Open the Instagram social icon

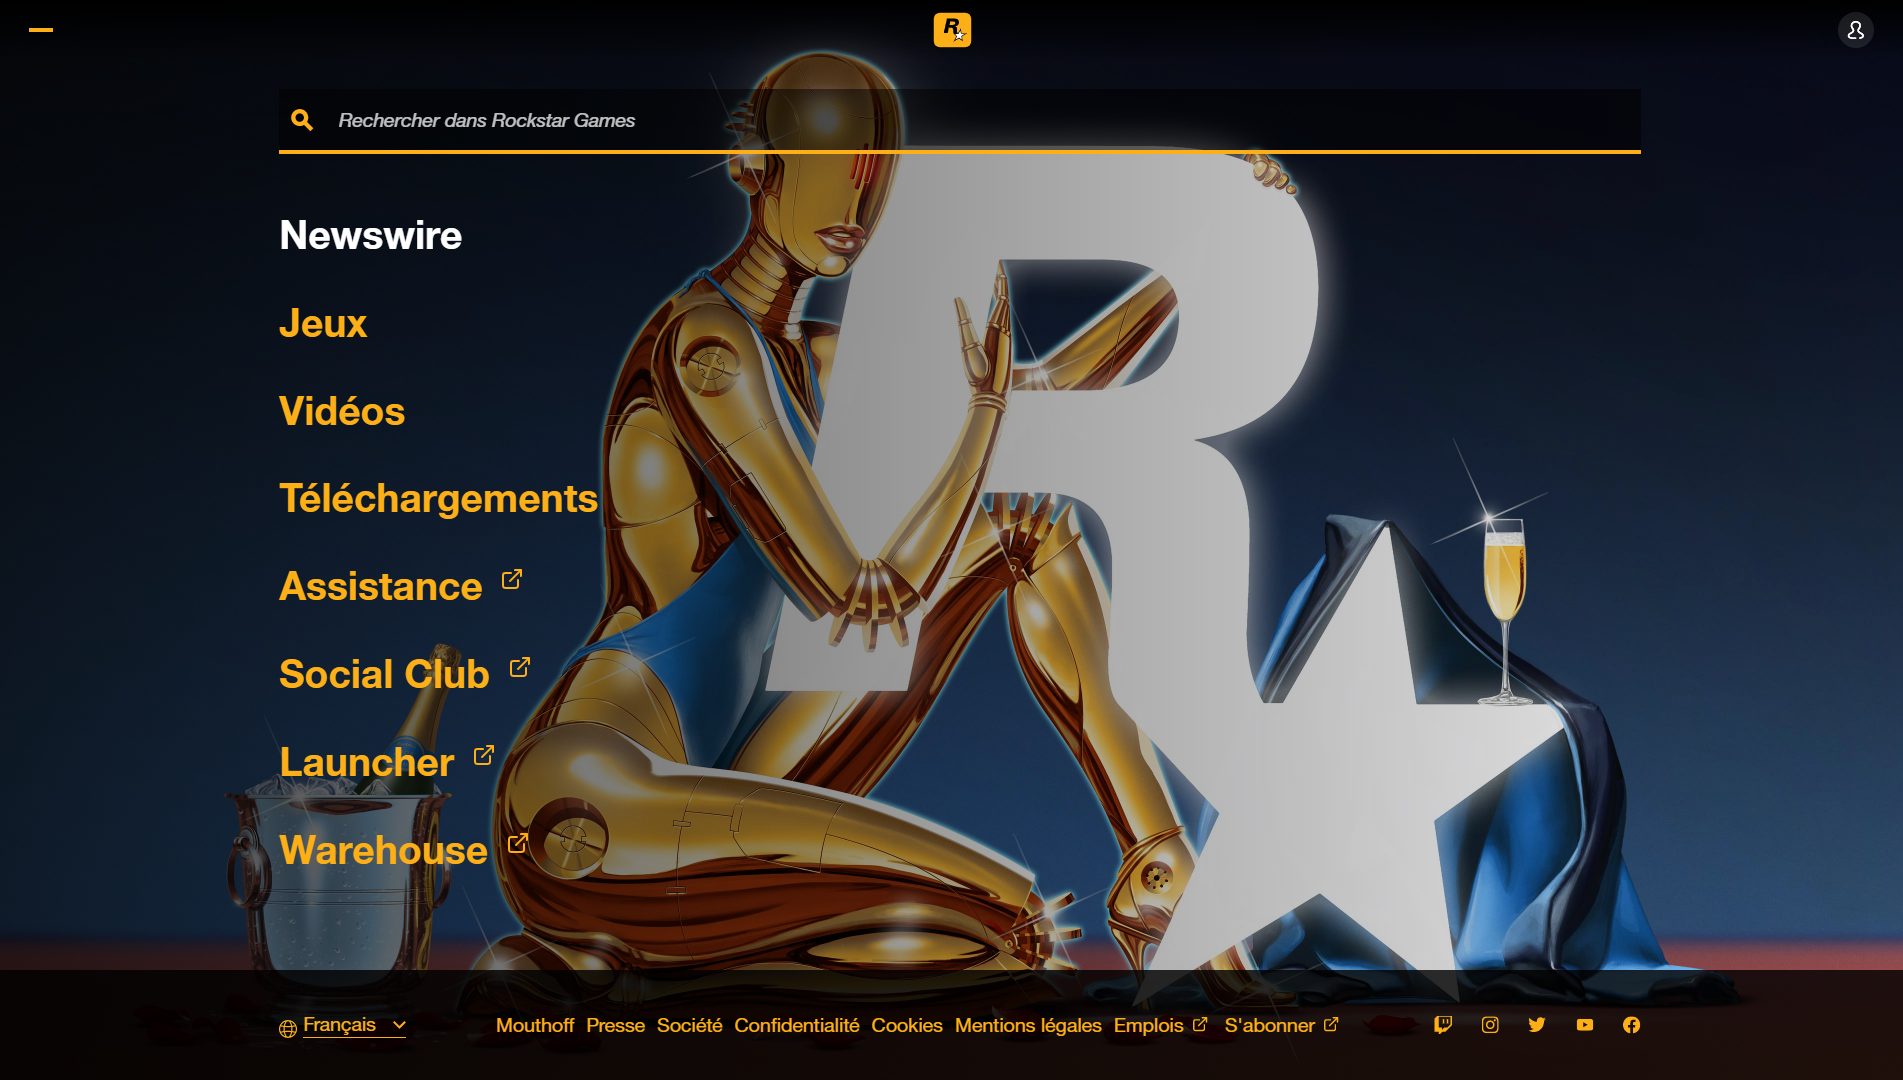(1490, 1025)
